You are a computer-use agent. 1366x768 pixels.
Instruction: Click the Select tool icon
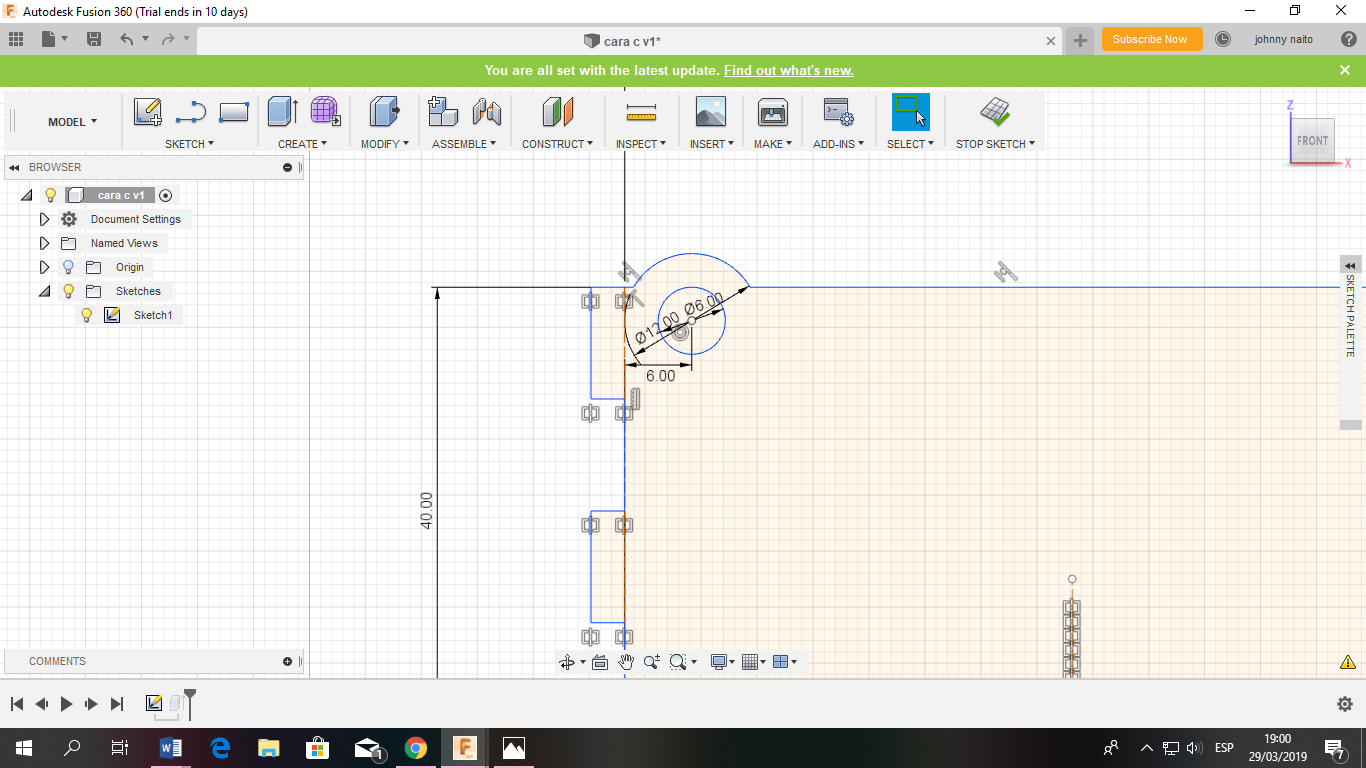(x=911, y=111)
